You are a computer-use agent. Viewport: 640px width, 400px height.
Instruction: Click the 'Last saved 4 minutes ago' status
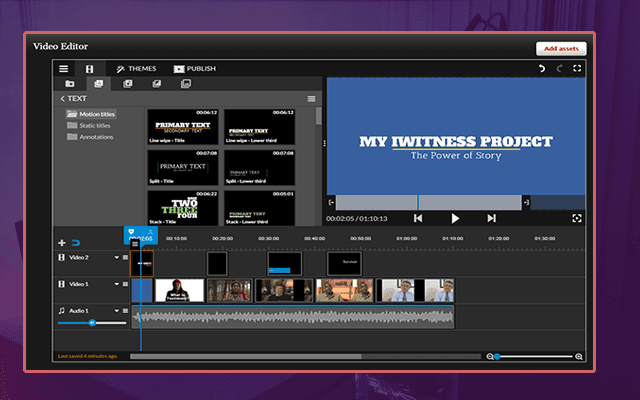point(87,356)
